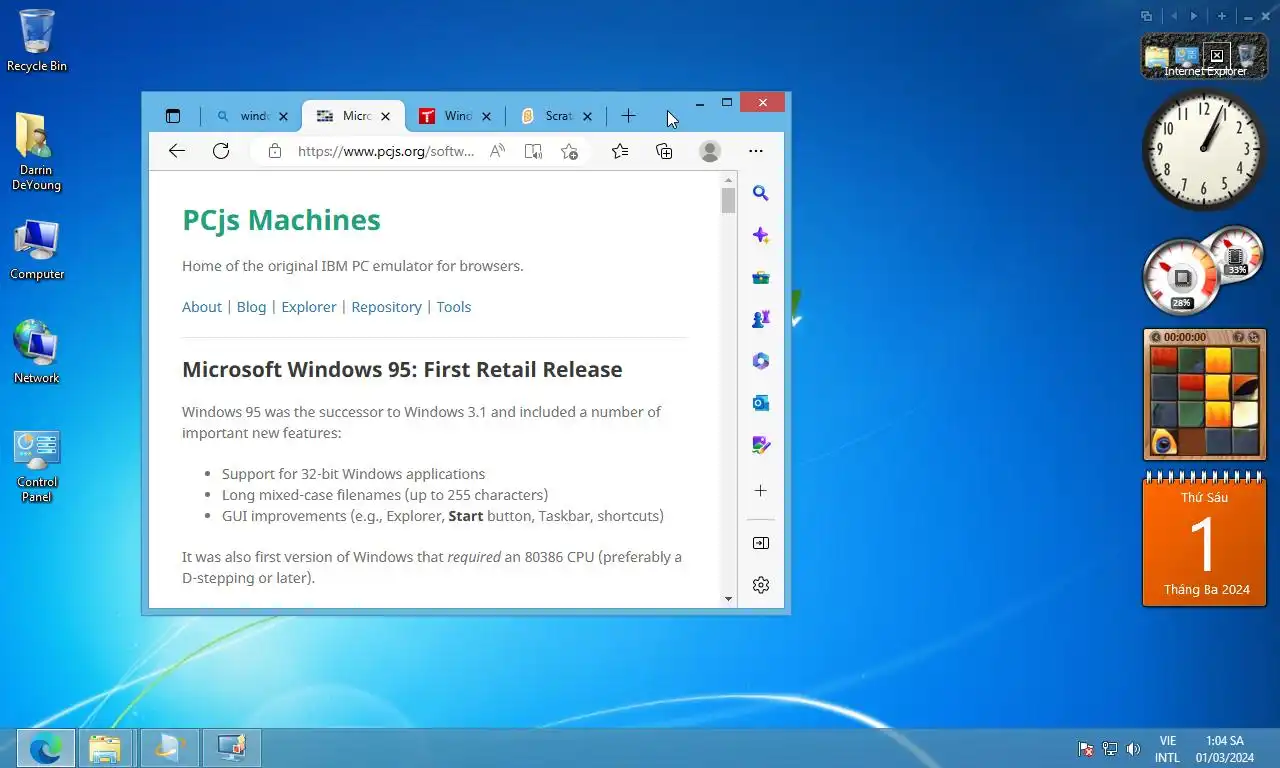
Task: Open Settings and more ellipsis menu
Action: pyautogui.click(x=756, y=151)
